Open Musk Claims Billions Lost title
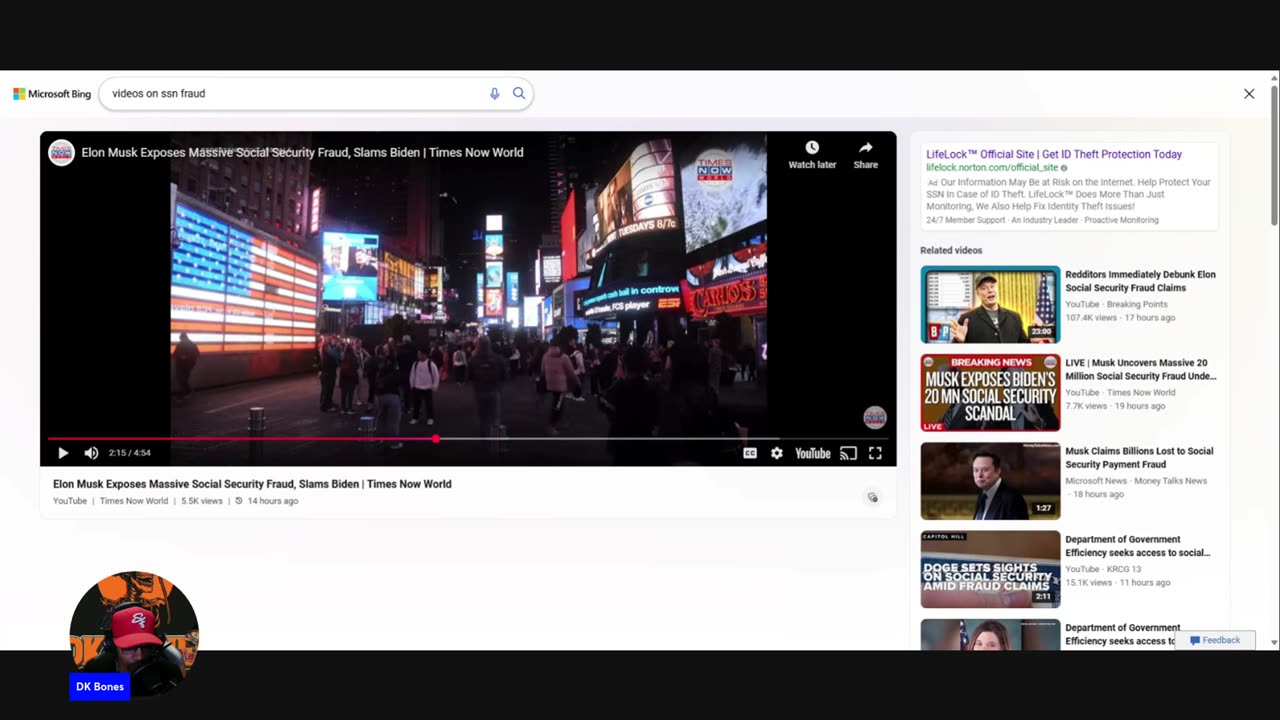Viewport: 1280px width, 720px height. tap(1139, 458)
